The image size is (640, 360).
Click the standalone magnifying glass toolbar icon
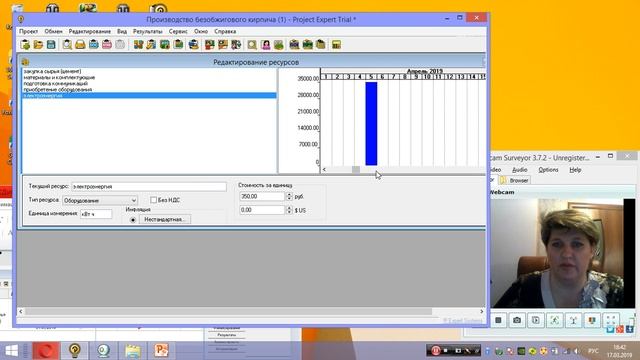point(252,44)
